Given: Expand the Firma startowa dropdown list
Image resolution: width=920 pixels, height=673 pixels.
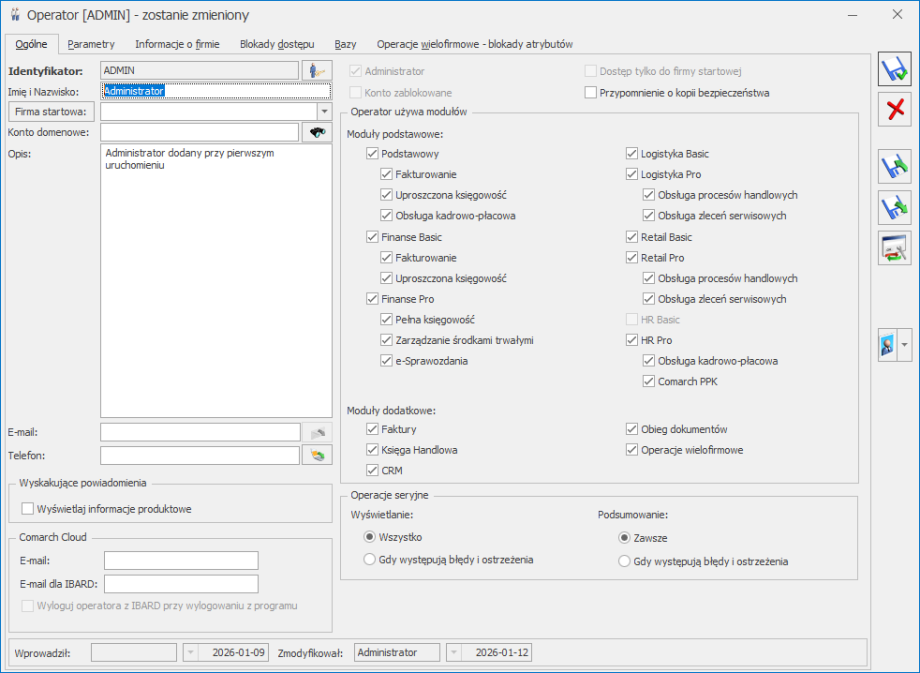Looking at the screenshot, I should coord(323,111).
